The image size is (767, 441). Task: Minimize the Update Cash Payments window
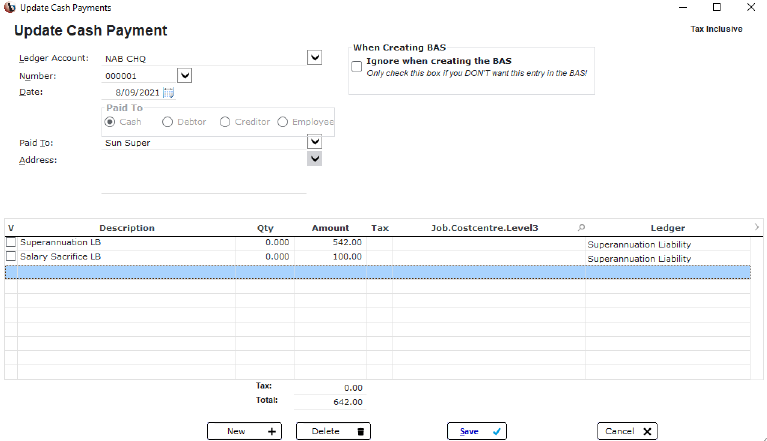(683, 7)
